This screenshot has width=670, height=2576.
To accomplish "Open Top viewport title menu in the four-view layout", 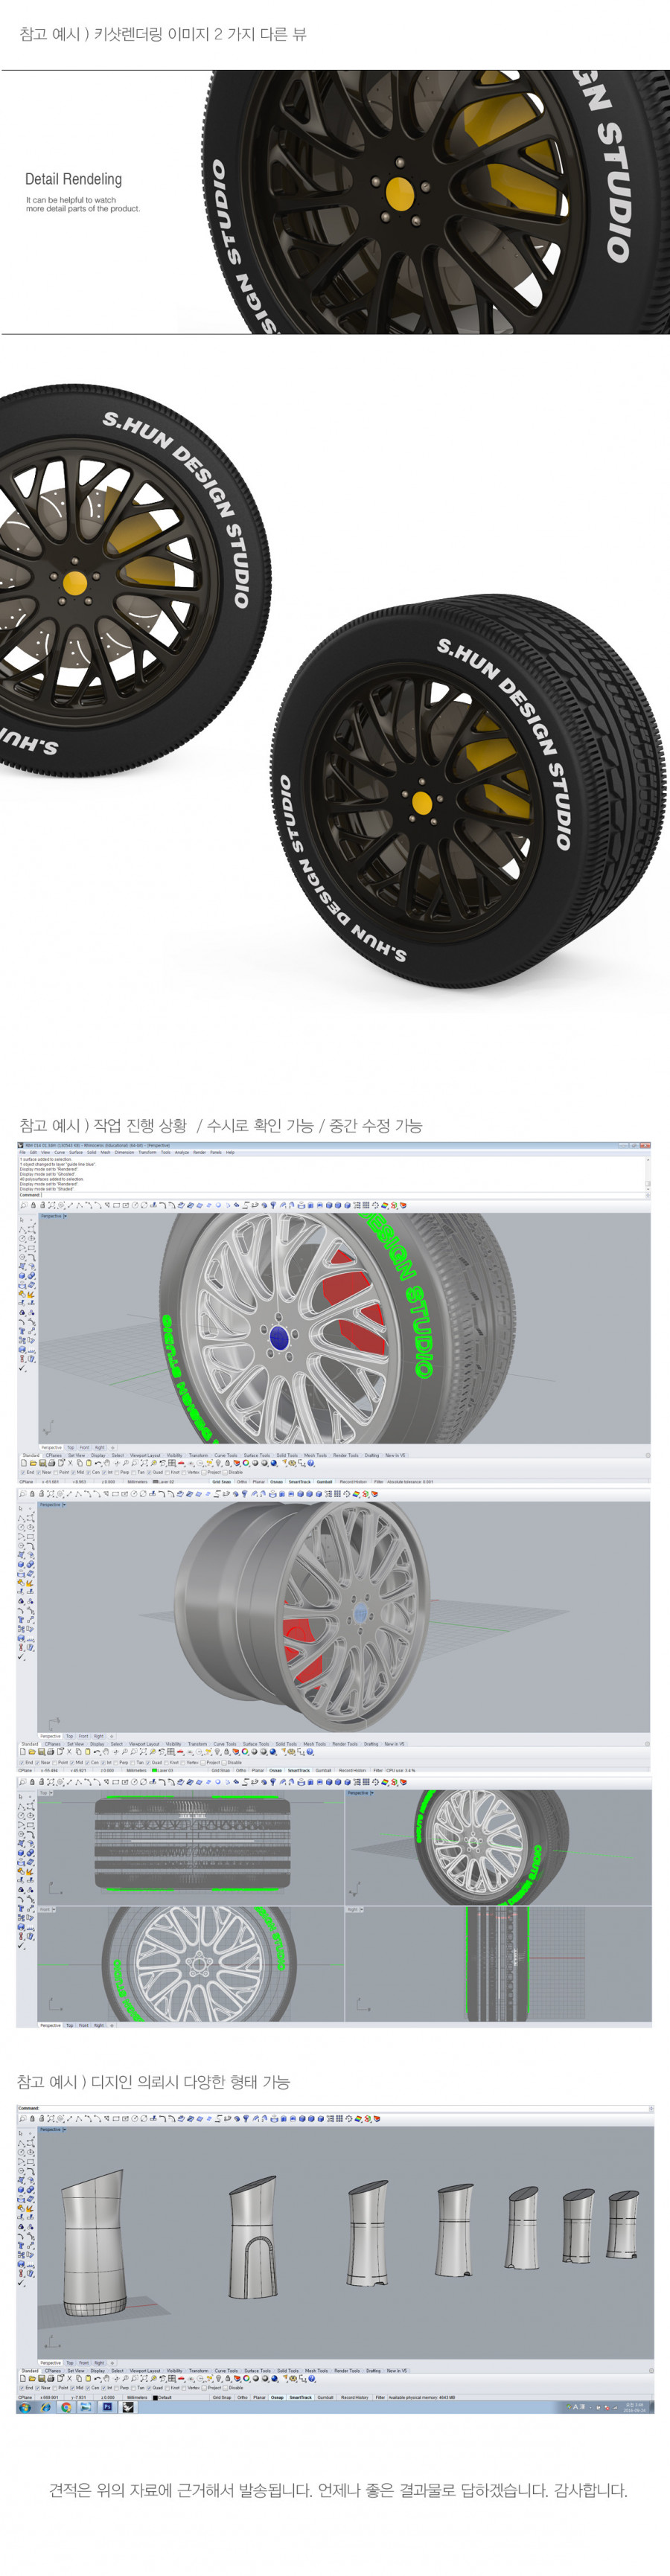I will pos(45,1793).
